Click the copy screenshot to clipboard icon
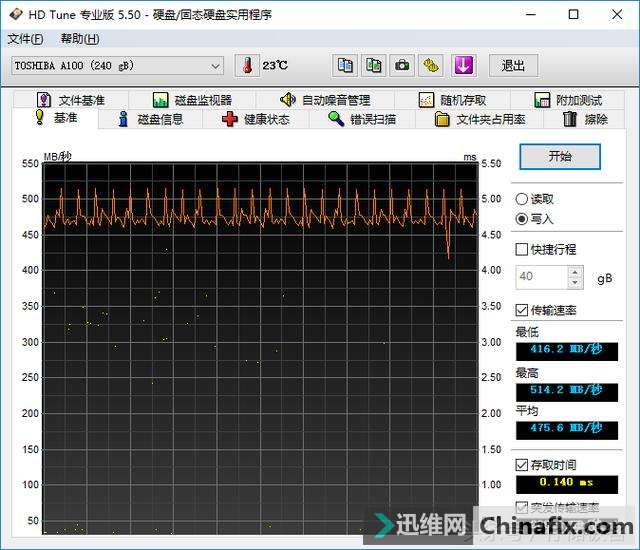 [x=373, y=65]
